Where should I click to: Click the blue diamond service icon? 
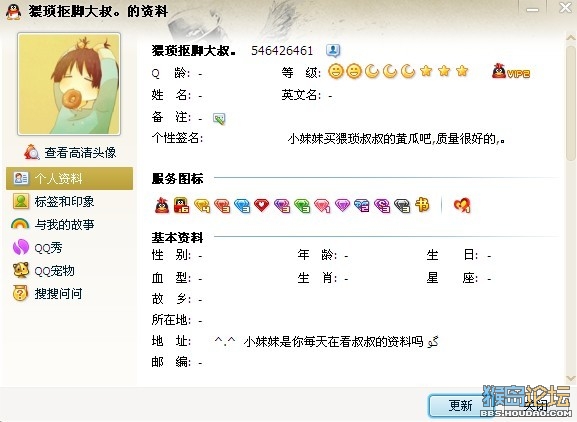242,206
